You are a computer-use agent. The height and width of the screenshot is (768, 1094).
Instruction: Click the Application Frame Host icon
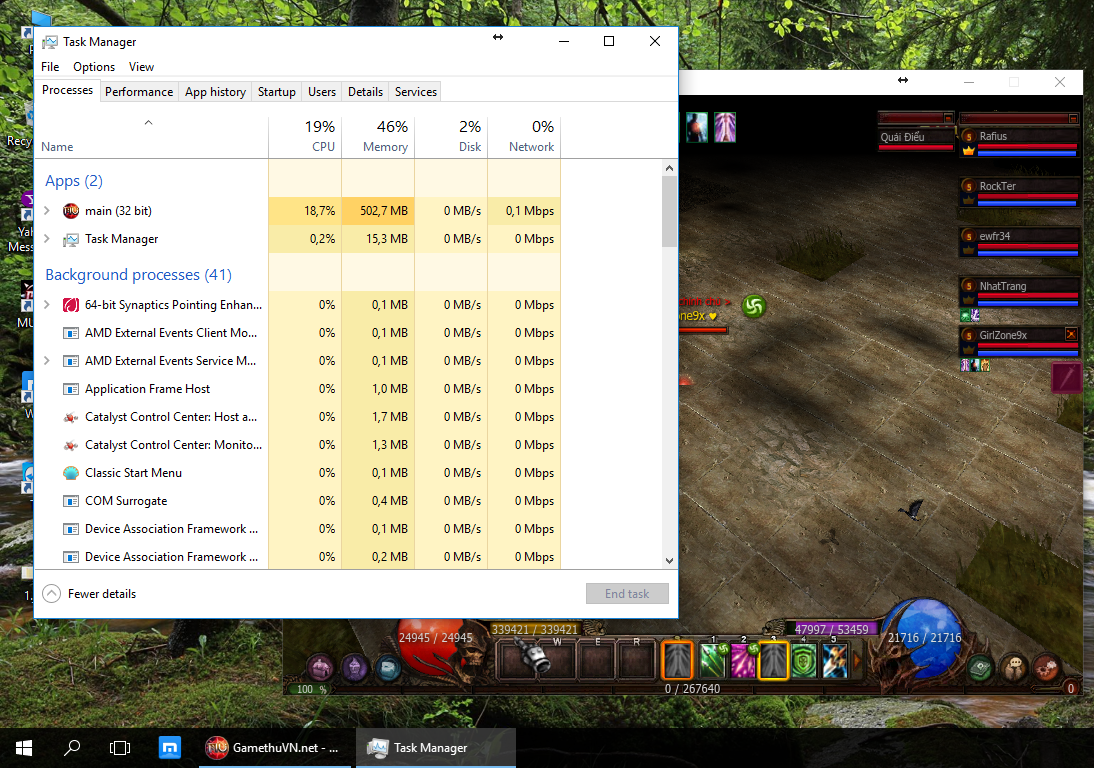point(71,389)
